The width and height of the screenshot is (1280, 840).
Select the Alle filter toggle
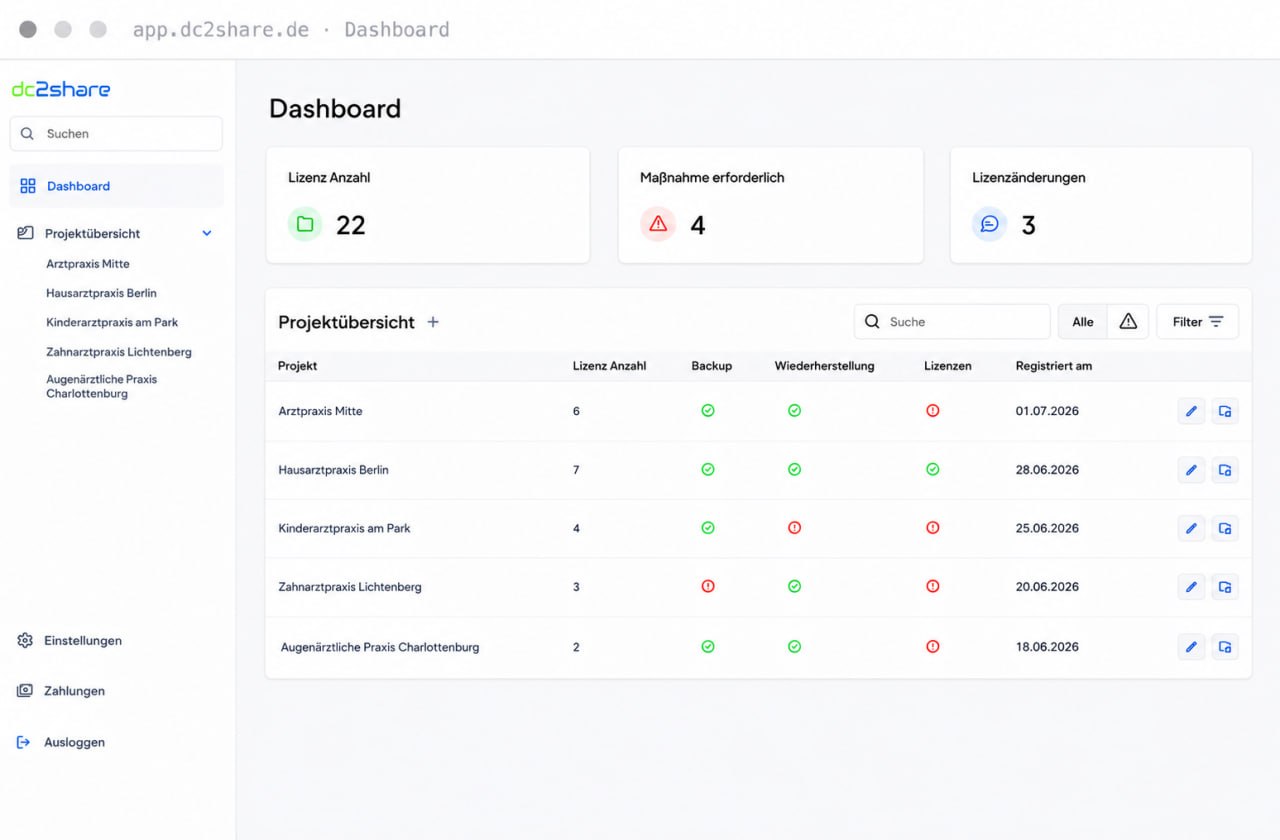coord(1083,322)
